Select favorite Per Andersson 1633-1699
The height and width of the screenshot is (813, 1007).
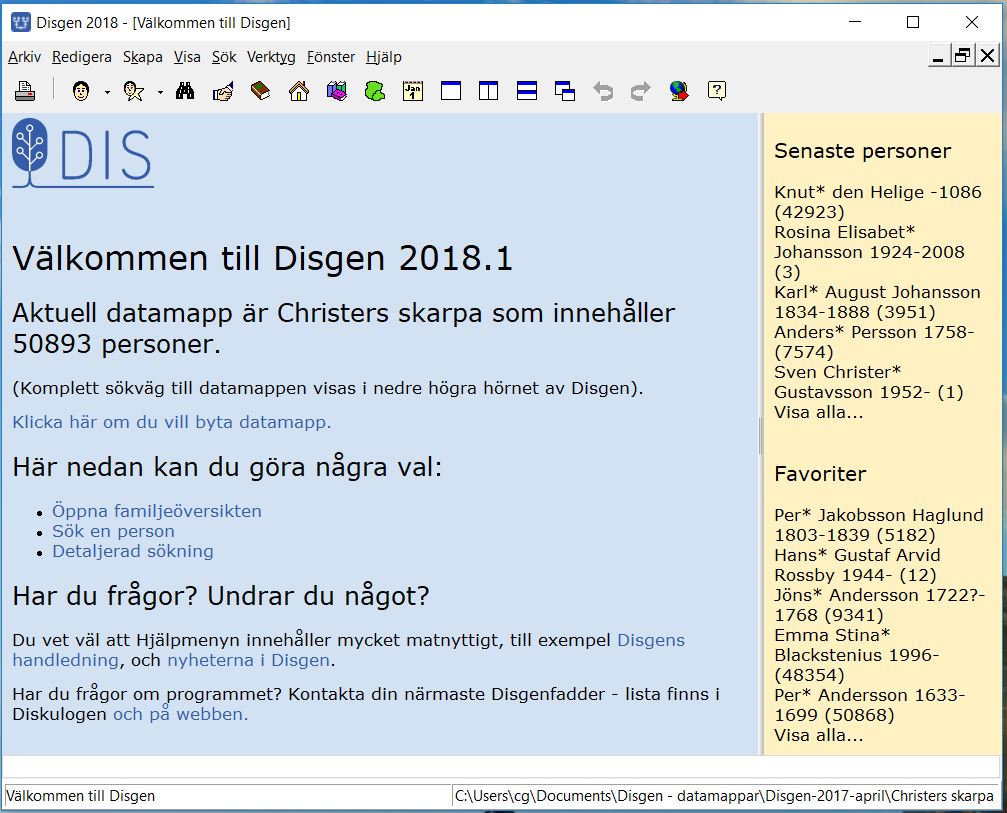870,704
